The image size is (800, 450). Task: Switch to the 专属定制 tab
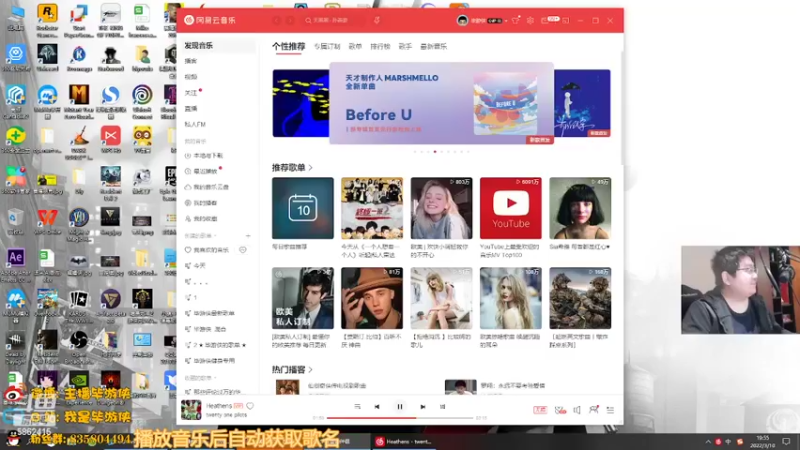point(327,46)
